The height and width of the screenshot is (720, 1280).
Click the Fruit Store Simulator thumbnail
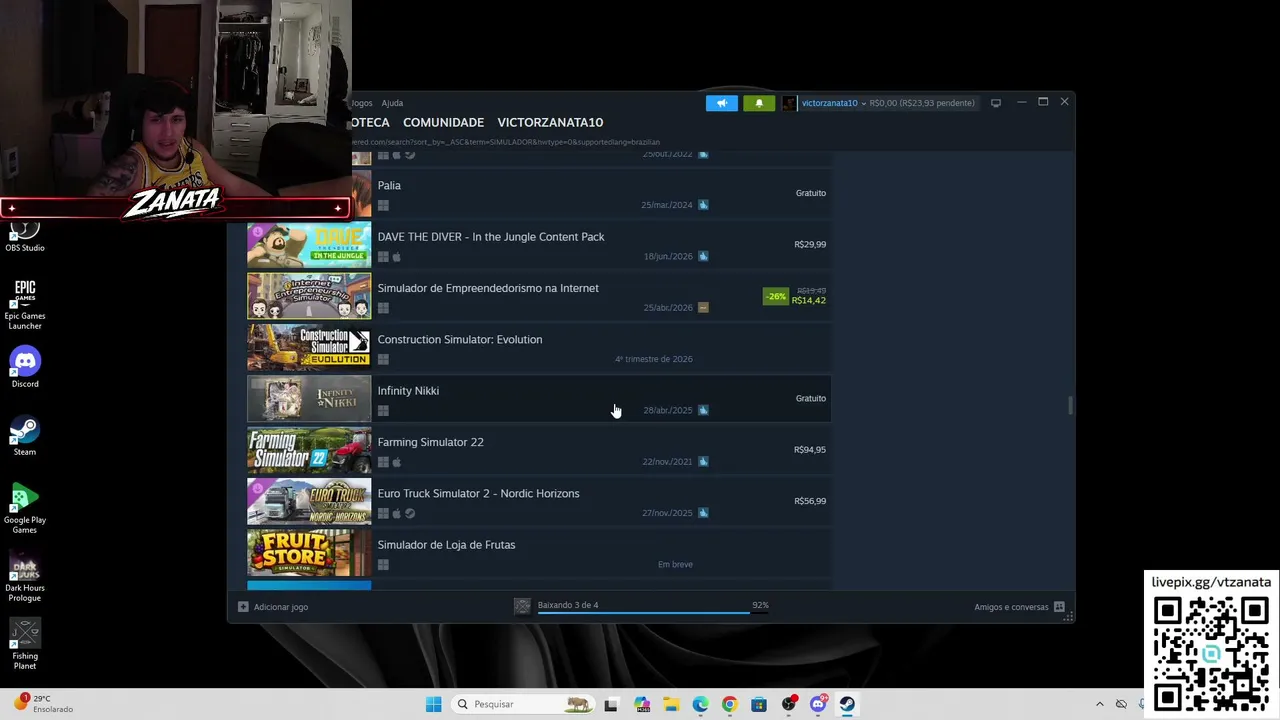pos(309,553)
